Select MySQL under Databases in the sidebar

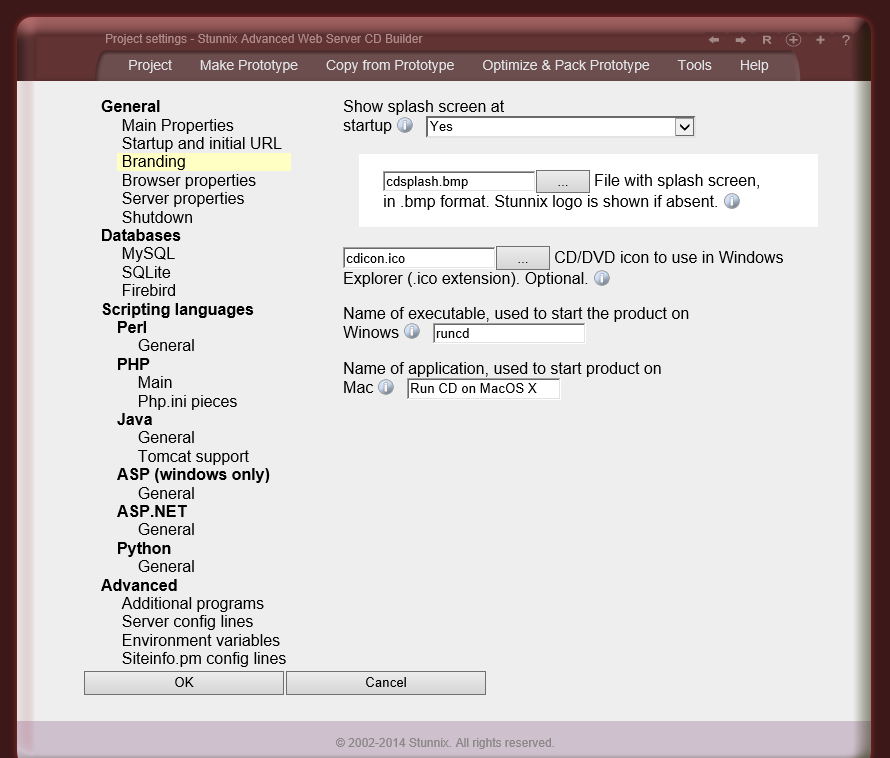coord(147,253)
